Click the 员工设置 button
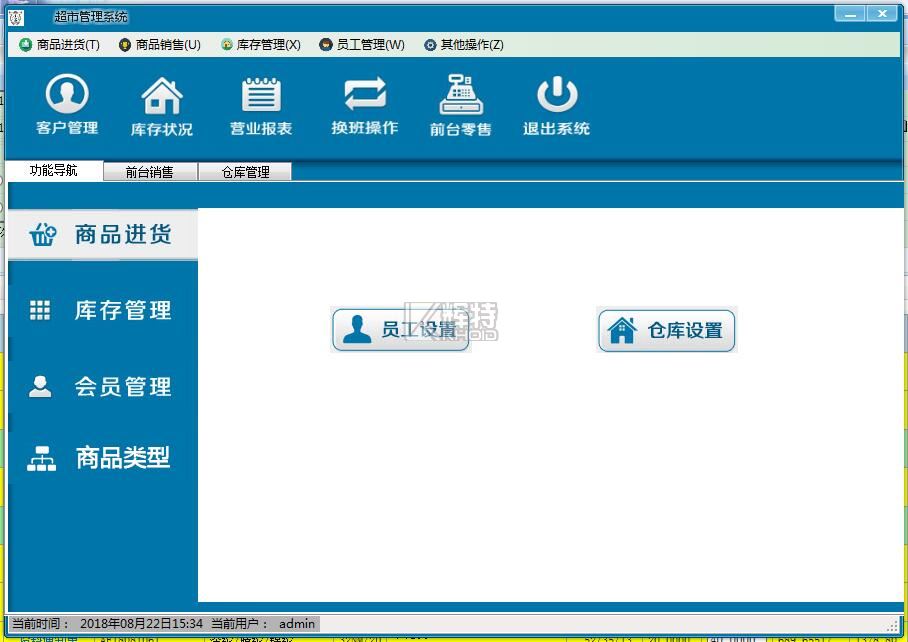This screenshot has width=908, height=642. pos(401,330)
